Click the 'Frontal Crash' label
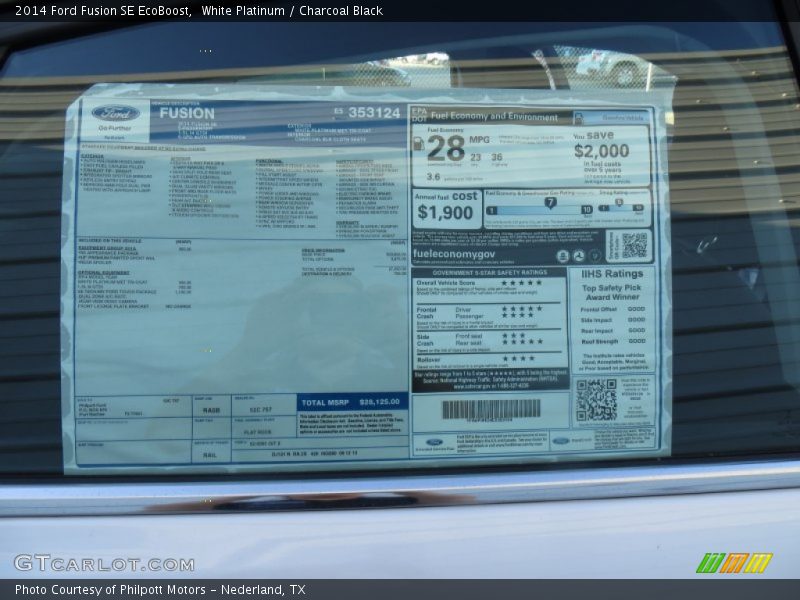 point(427,313)
